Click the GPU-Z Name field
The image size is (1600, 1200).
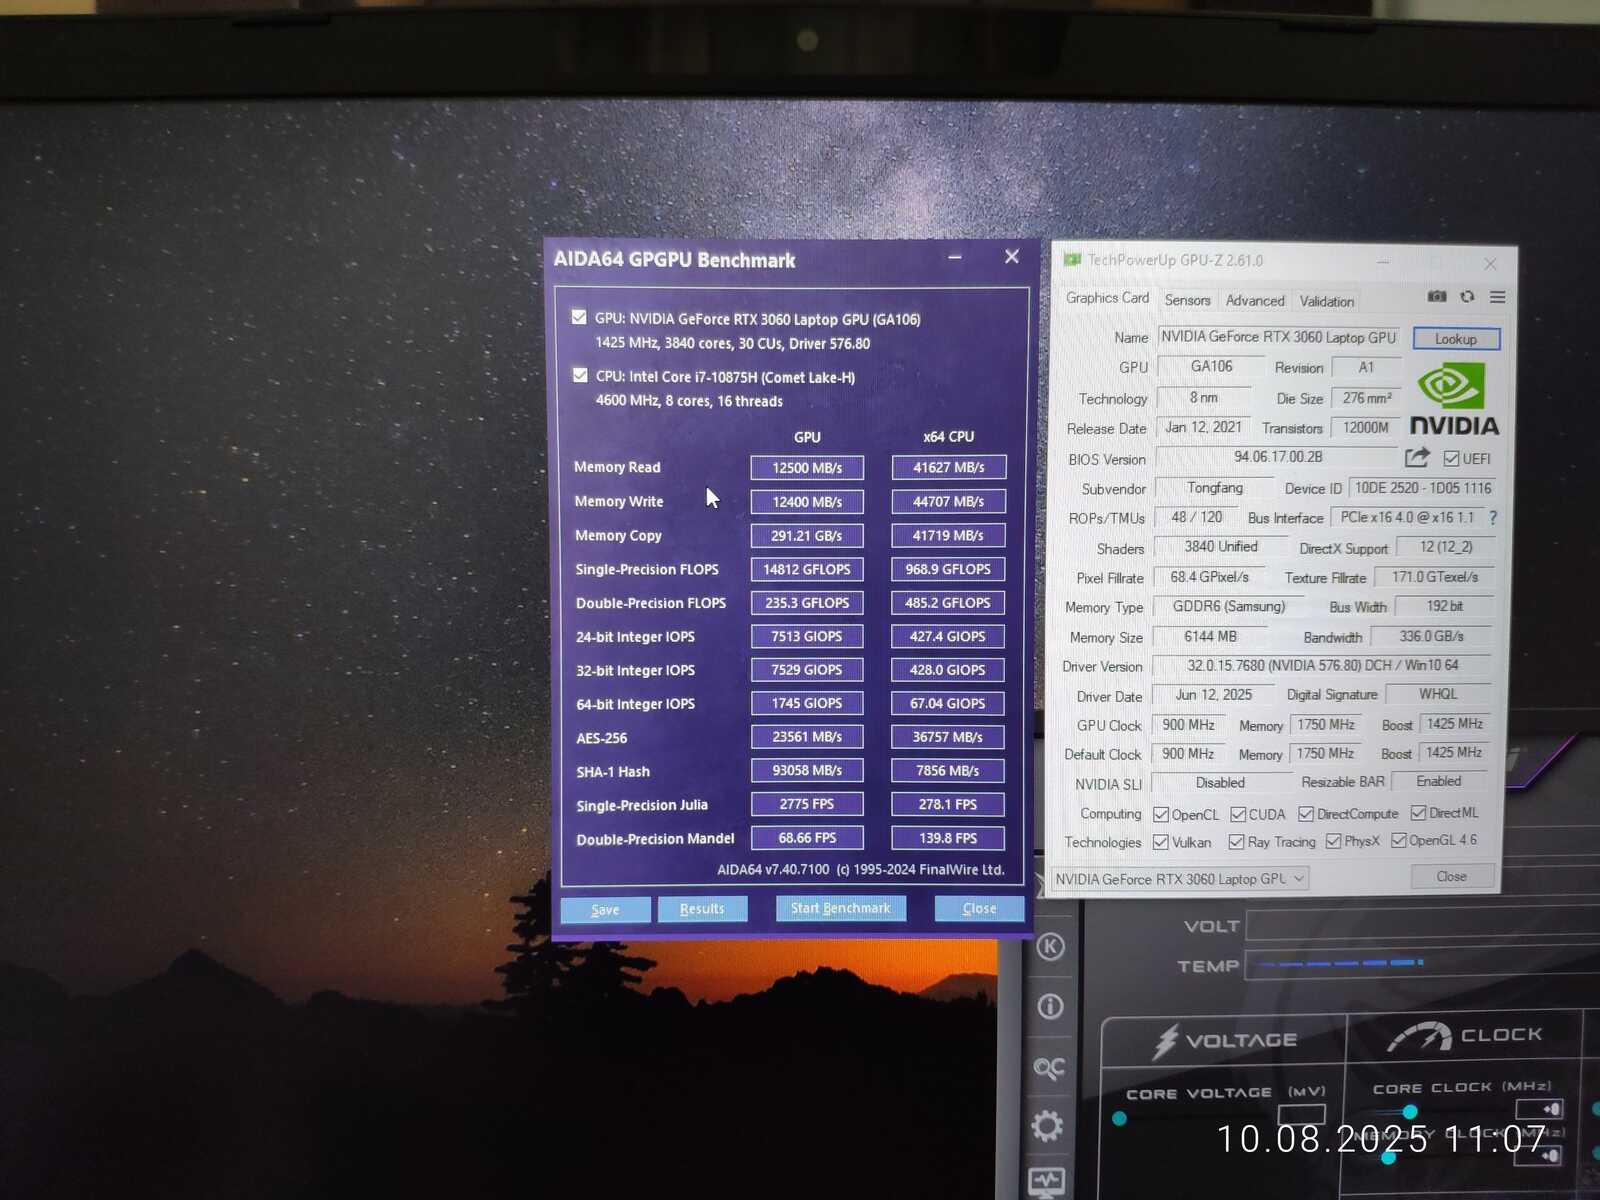(x=1279, y=337)
